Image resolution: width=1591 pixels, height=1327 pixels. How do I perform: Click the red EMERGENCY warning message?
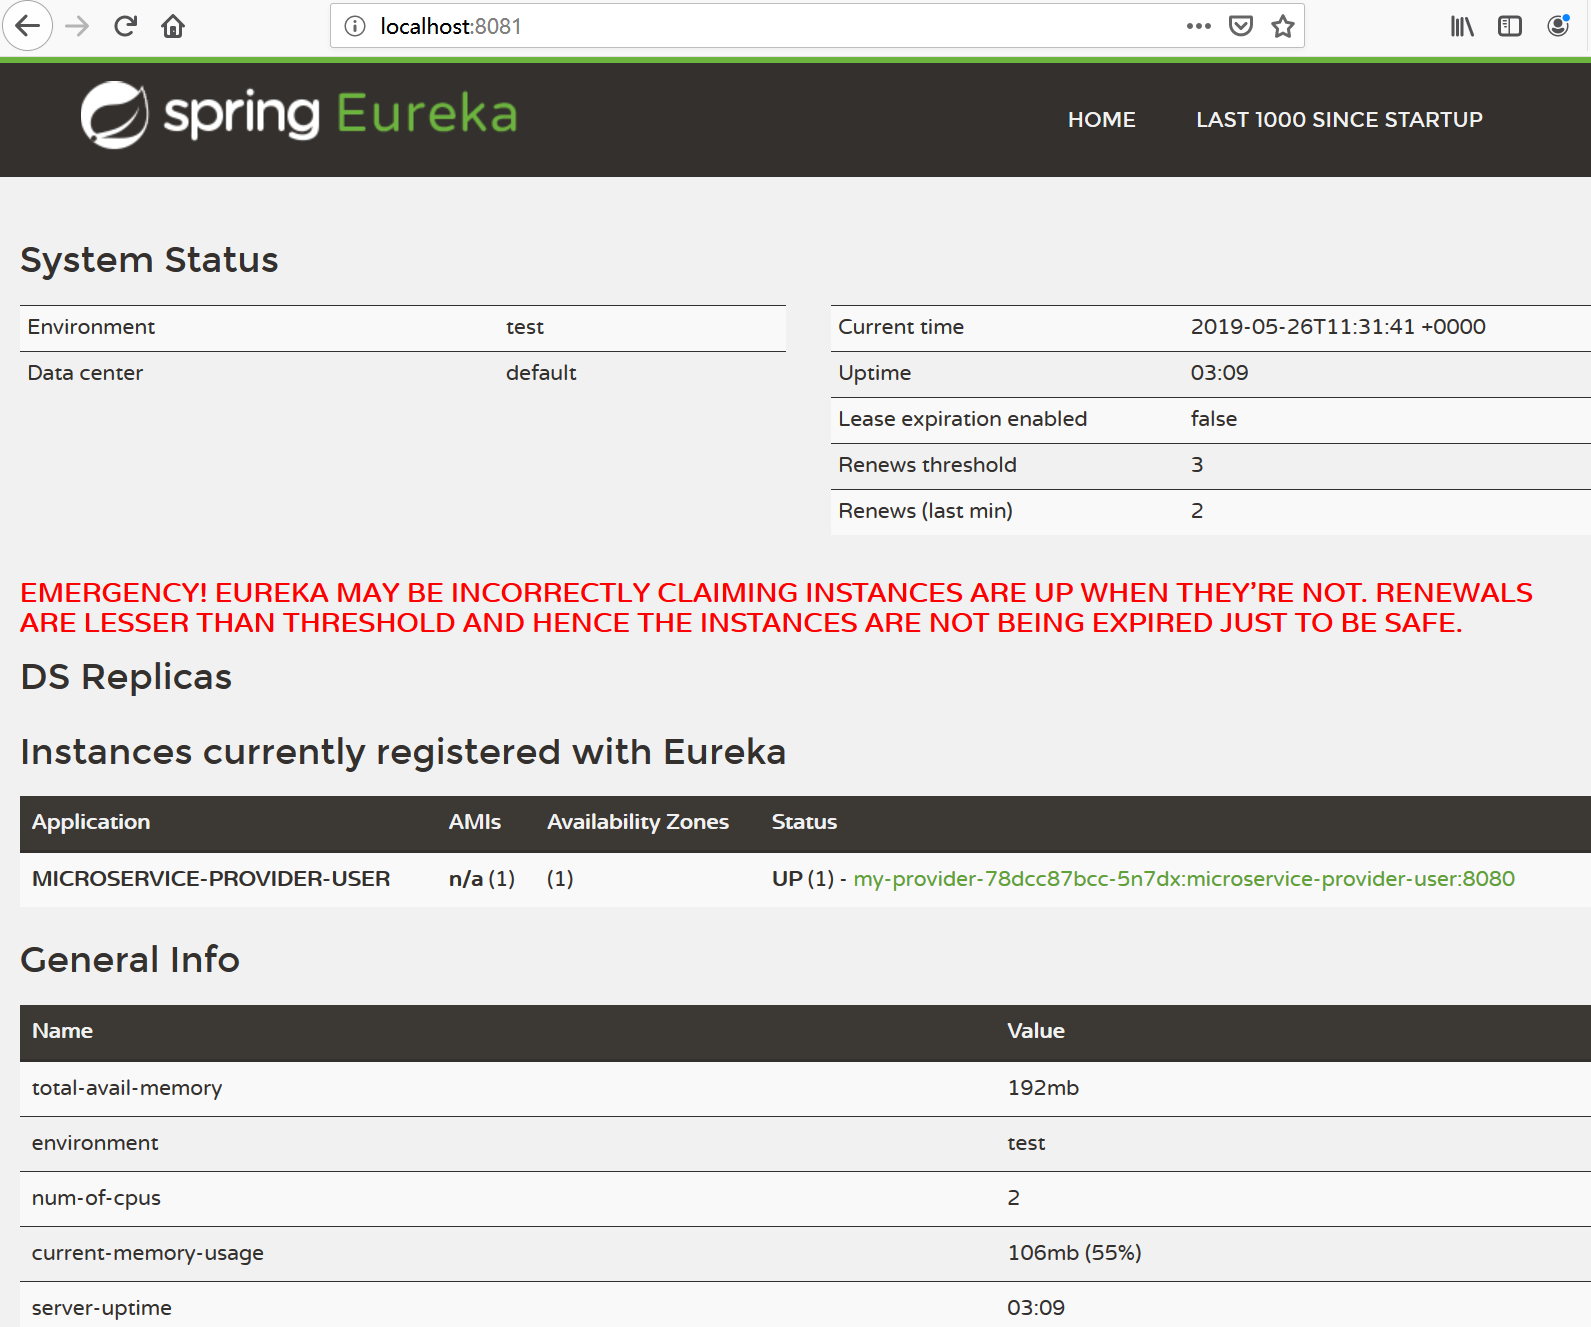[776, 607]
